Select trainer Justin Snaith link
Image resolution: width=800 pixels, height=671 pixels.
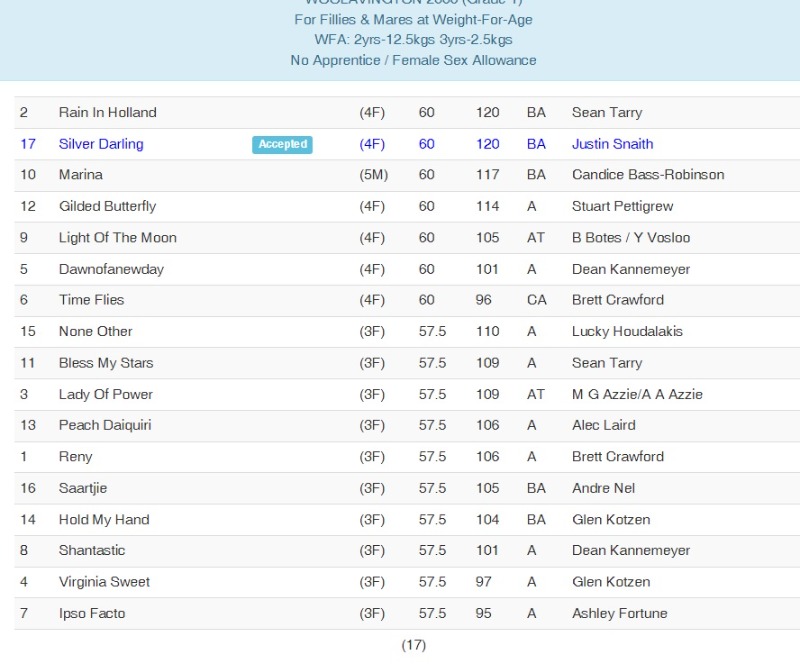coord(612,144)
